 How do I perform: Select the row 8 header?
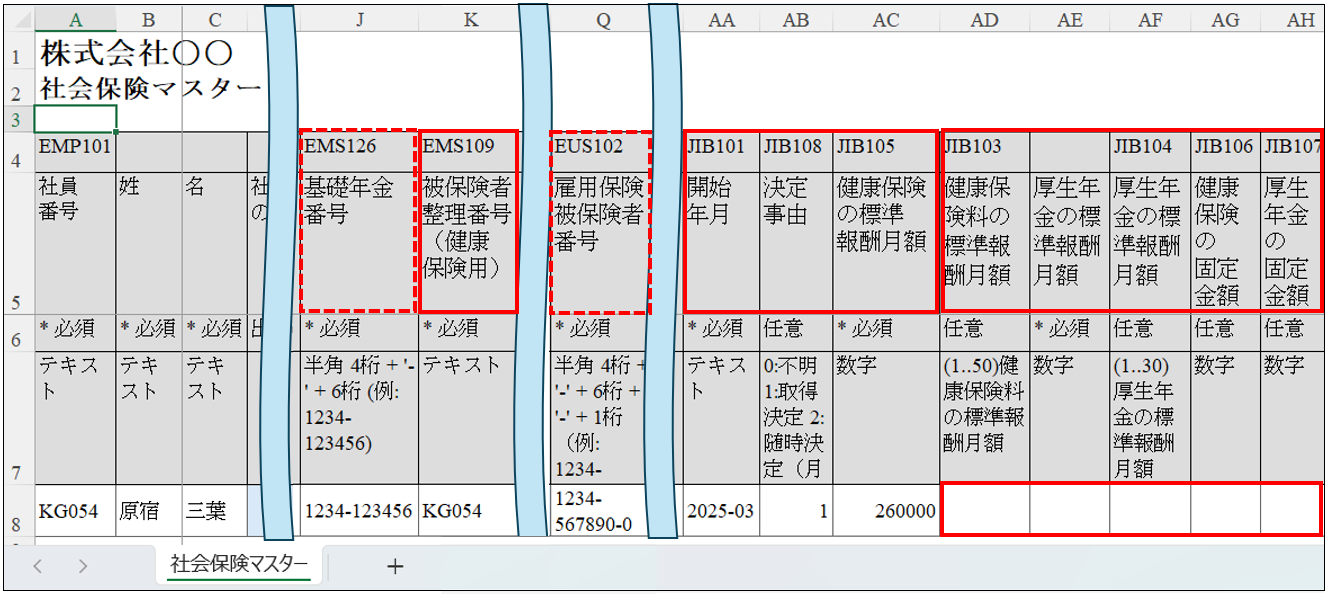pyautogui.click(x=17, y=511)
